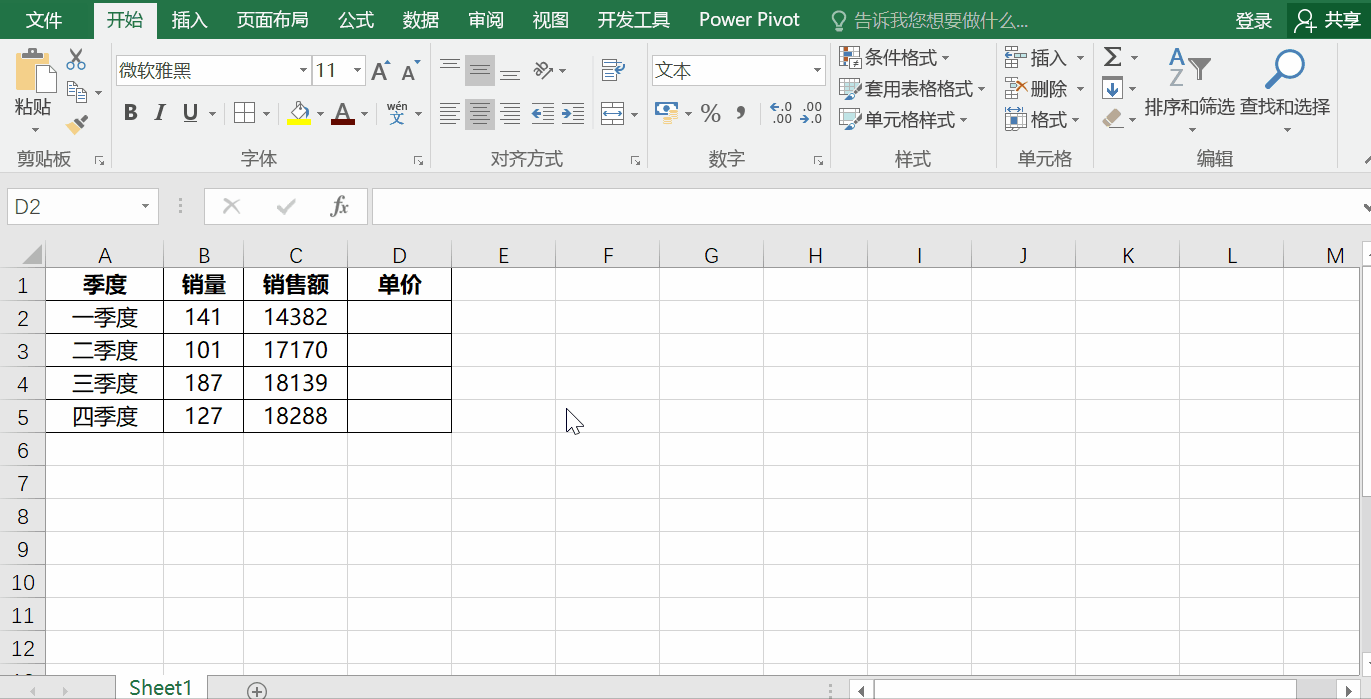Switch to the 页面布局 tab
Screen dimensions: 1371x699
272,20
